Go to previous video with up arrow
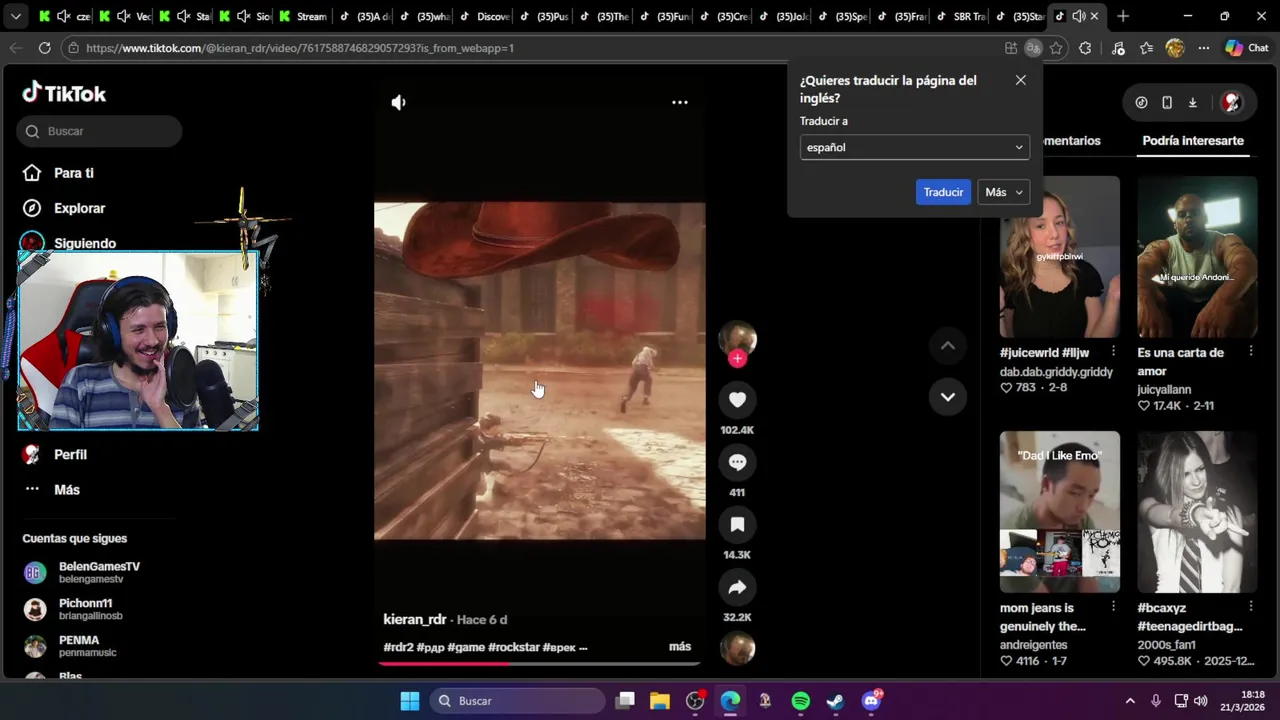The width and height of the screenshot is (1280, 720). [x=947, y=346]
